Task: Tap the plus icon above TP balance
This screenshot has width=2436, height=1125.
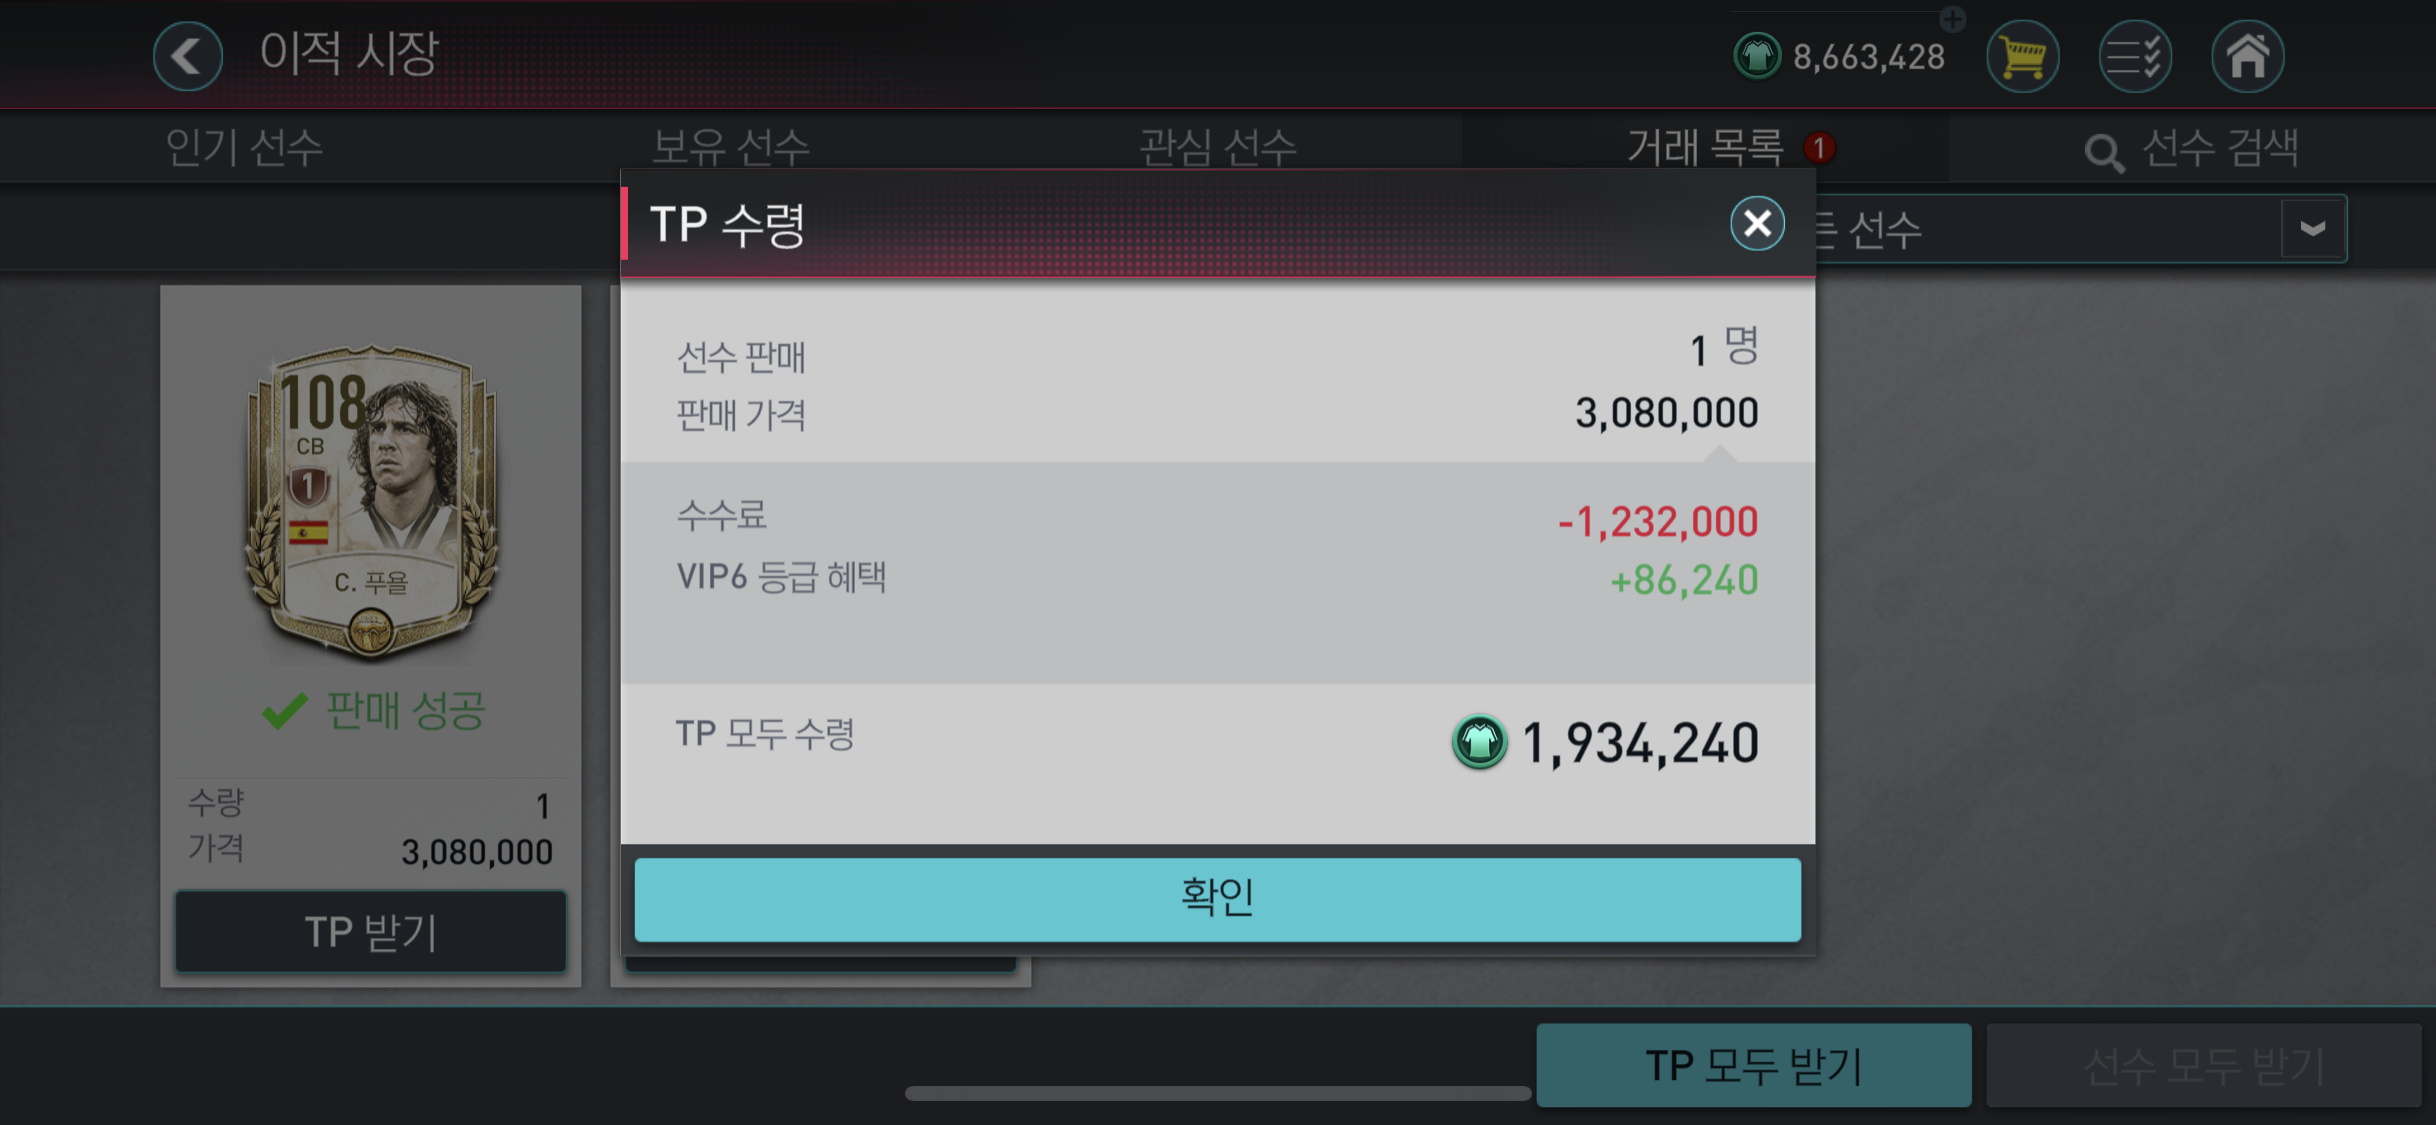Action: 1952,18
